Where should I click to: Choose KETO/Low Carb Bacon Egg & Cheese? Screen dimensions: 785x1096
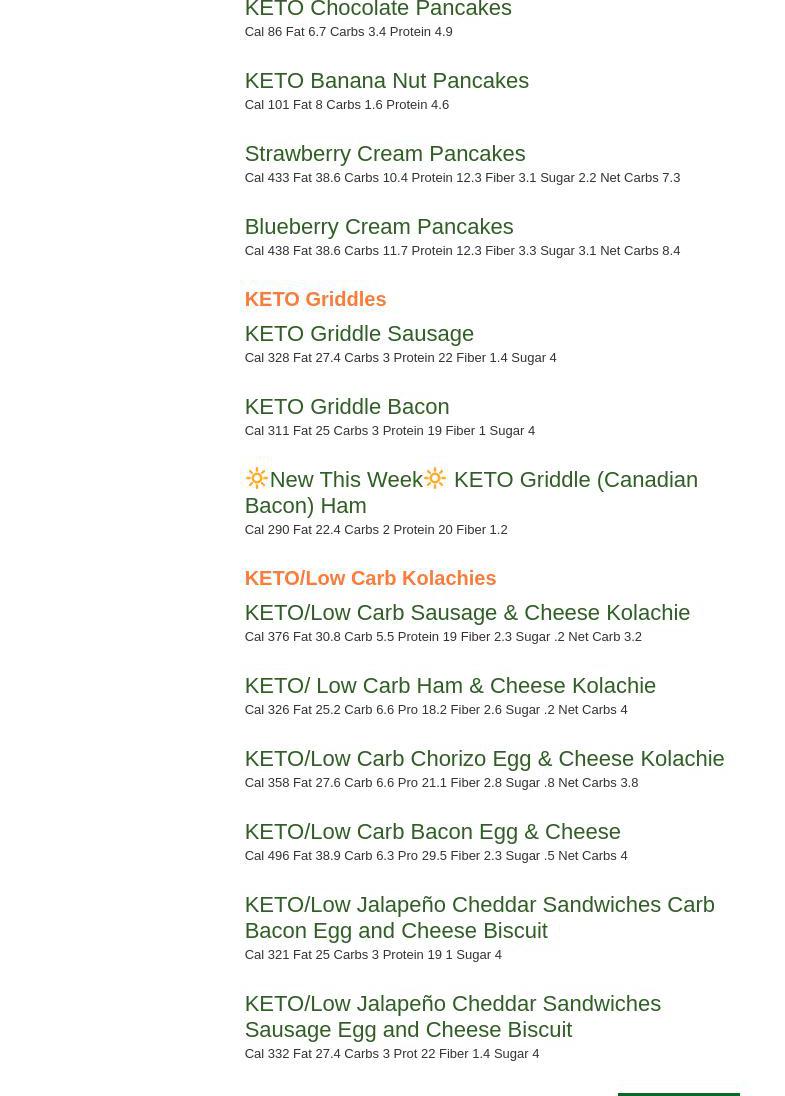432,832
